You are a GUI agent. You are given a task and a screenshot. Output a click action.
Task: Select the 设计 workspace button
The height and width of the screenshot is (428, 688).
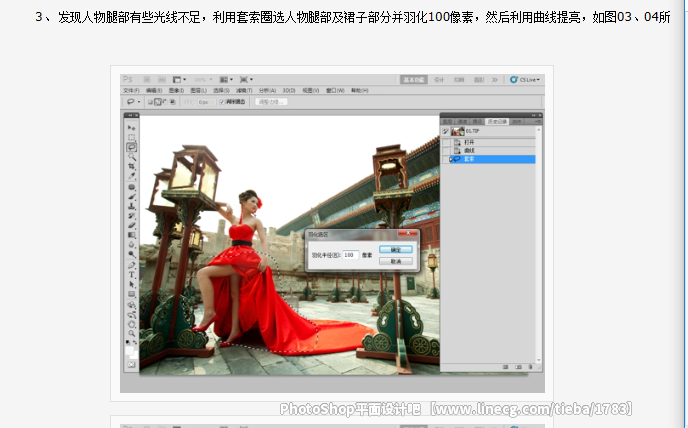point(439,79)
